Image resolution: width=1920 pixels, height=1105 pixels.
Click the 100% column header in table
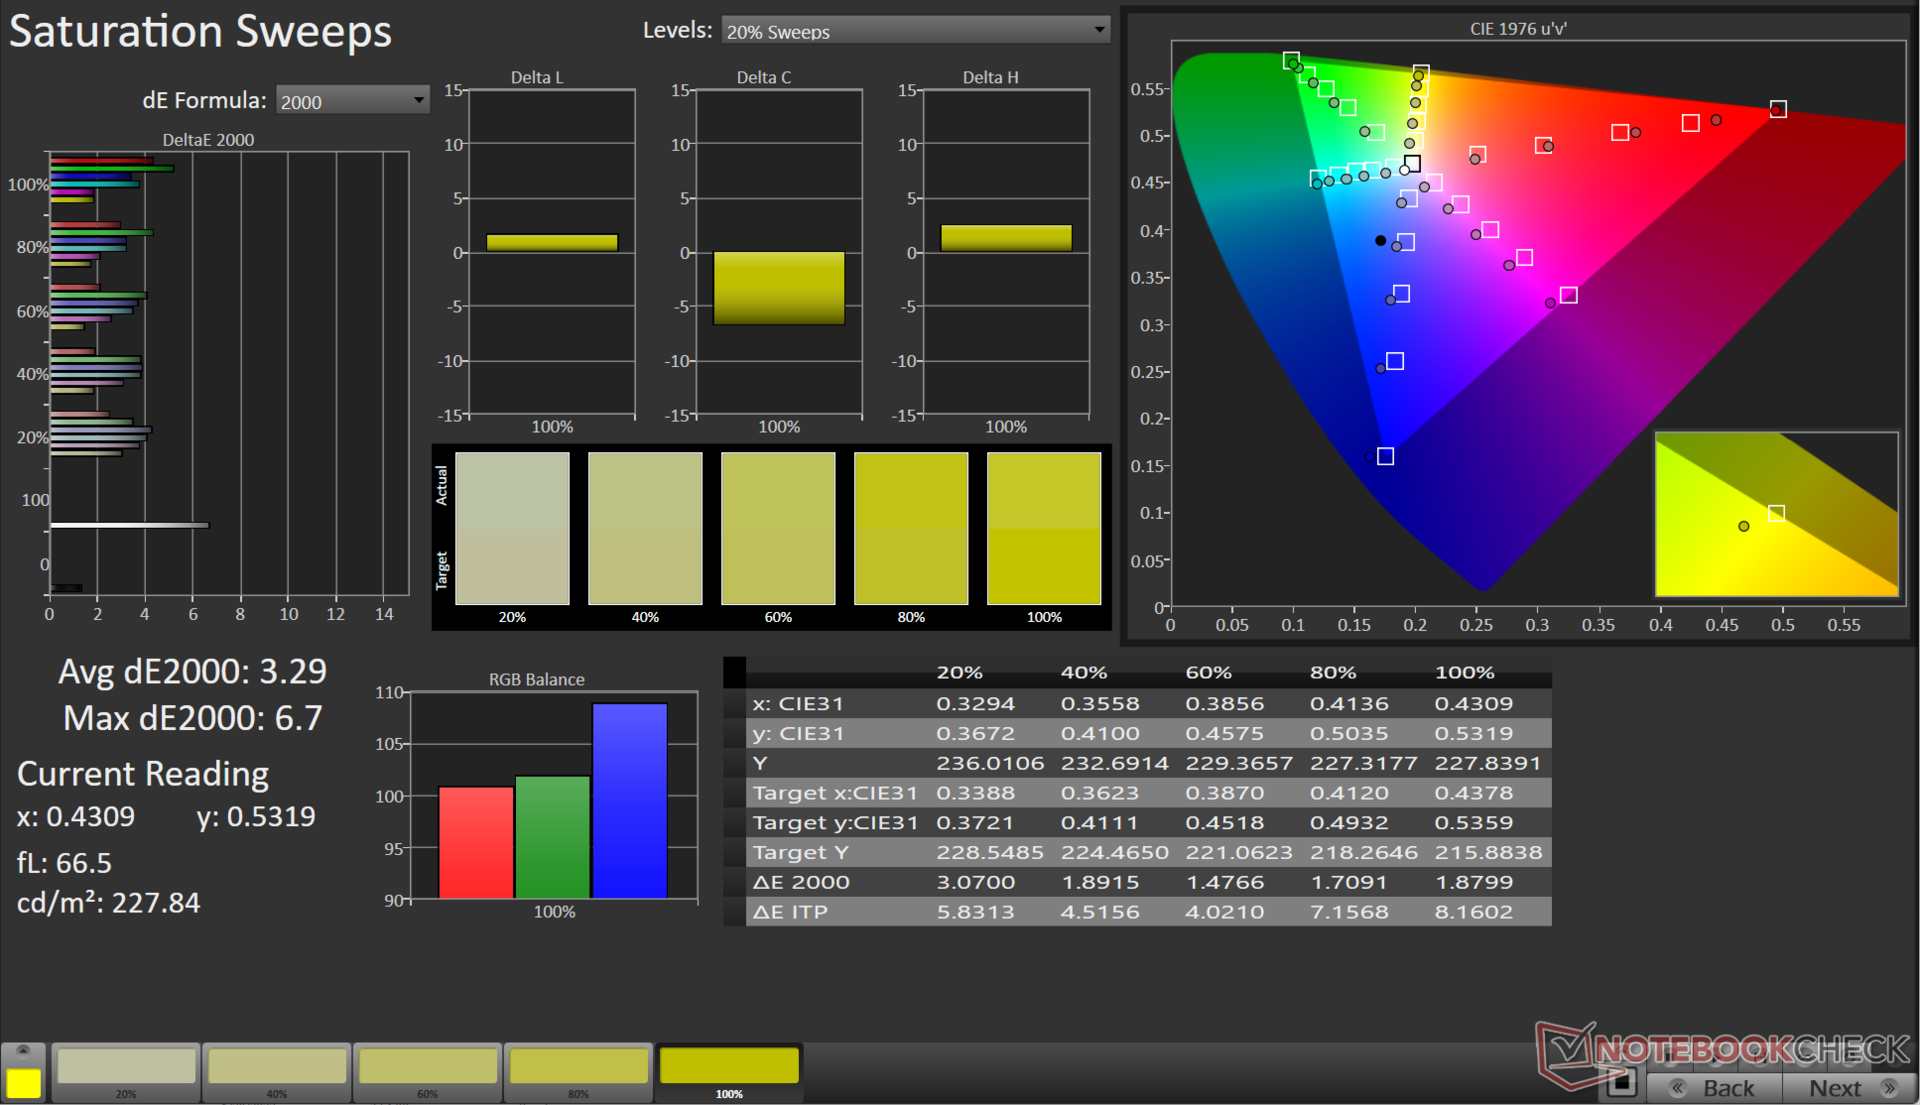point(1463,672)
